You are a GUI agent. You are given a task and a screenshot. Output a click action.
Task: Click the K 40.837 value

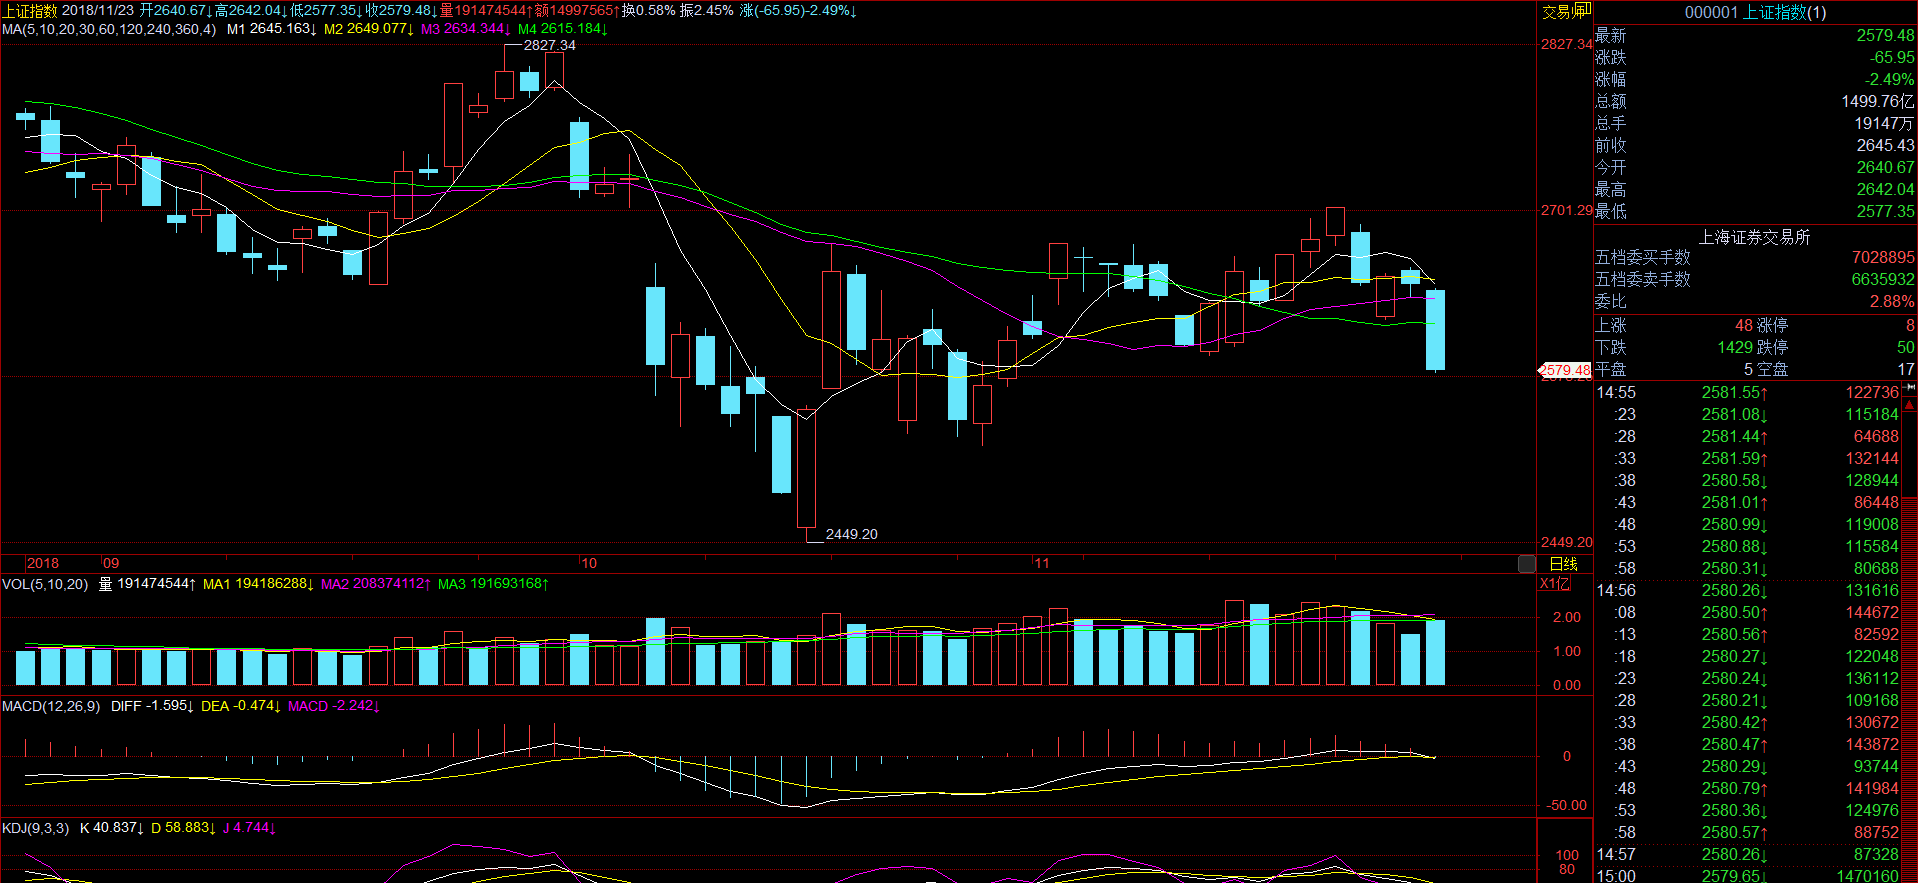(112, 828)
